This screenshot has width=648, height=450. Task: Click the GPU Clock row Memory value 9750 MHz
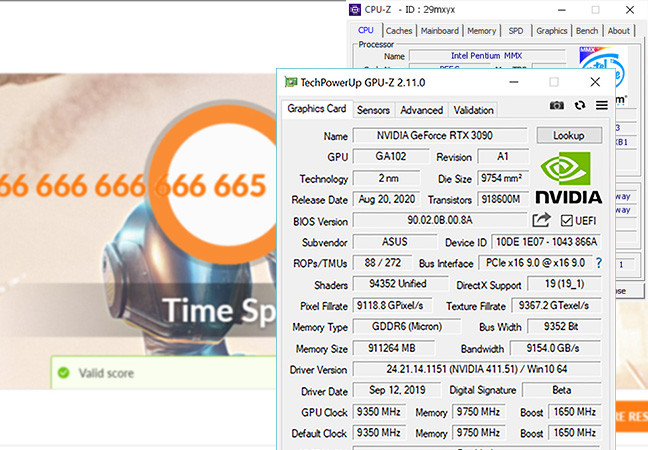click(x=479, y=412)
